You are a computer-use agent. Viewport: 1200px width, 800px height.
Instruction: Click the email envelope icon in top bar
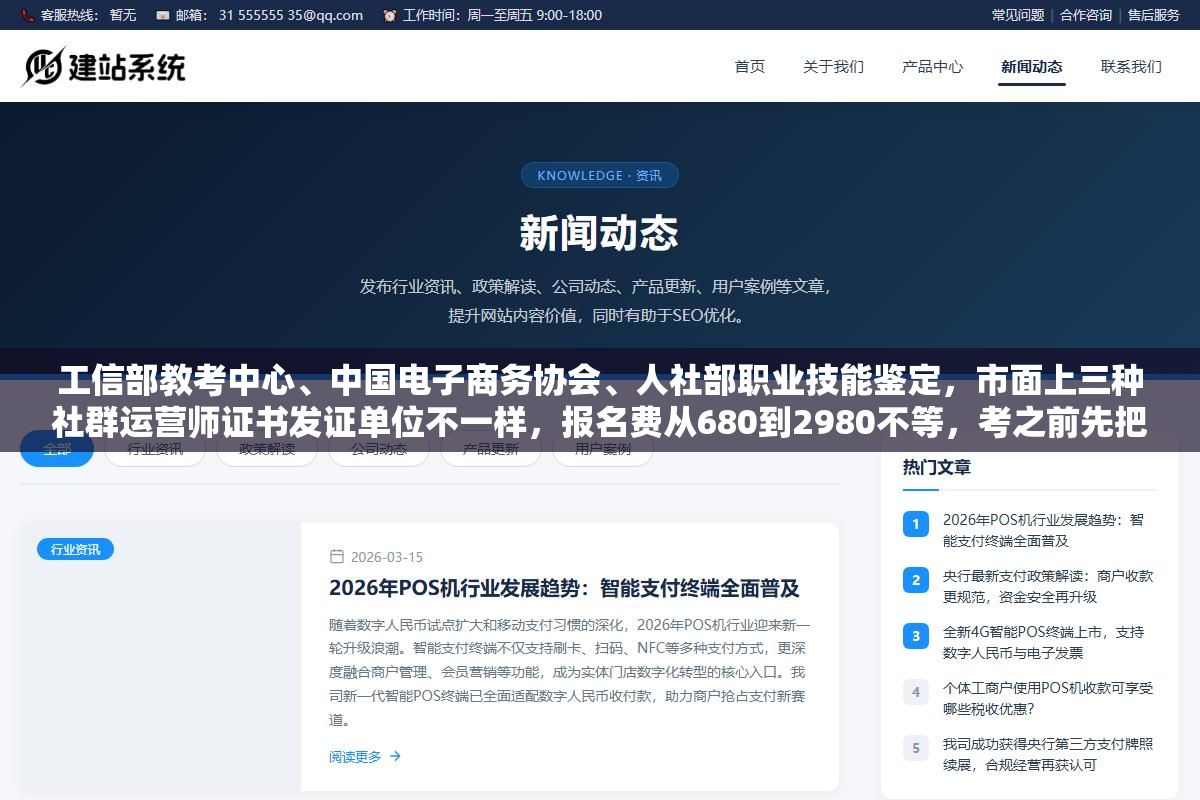(163, 15)
